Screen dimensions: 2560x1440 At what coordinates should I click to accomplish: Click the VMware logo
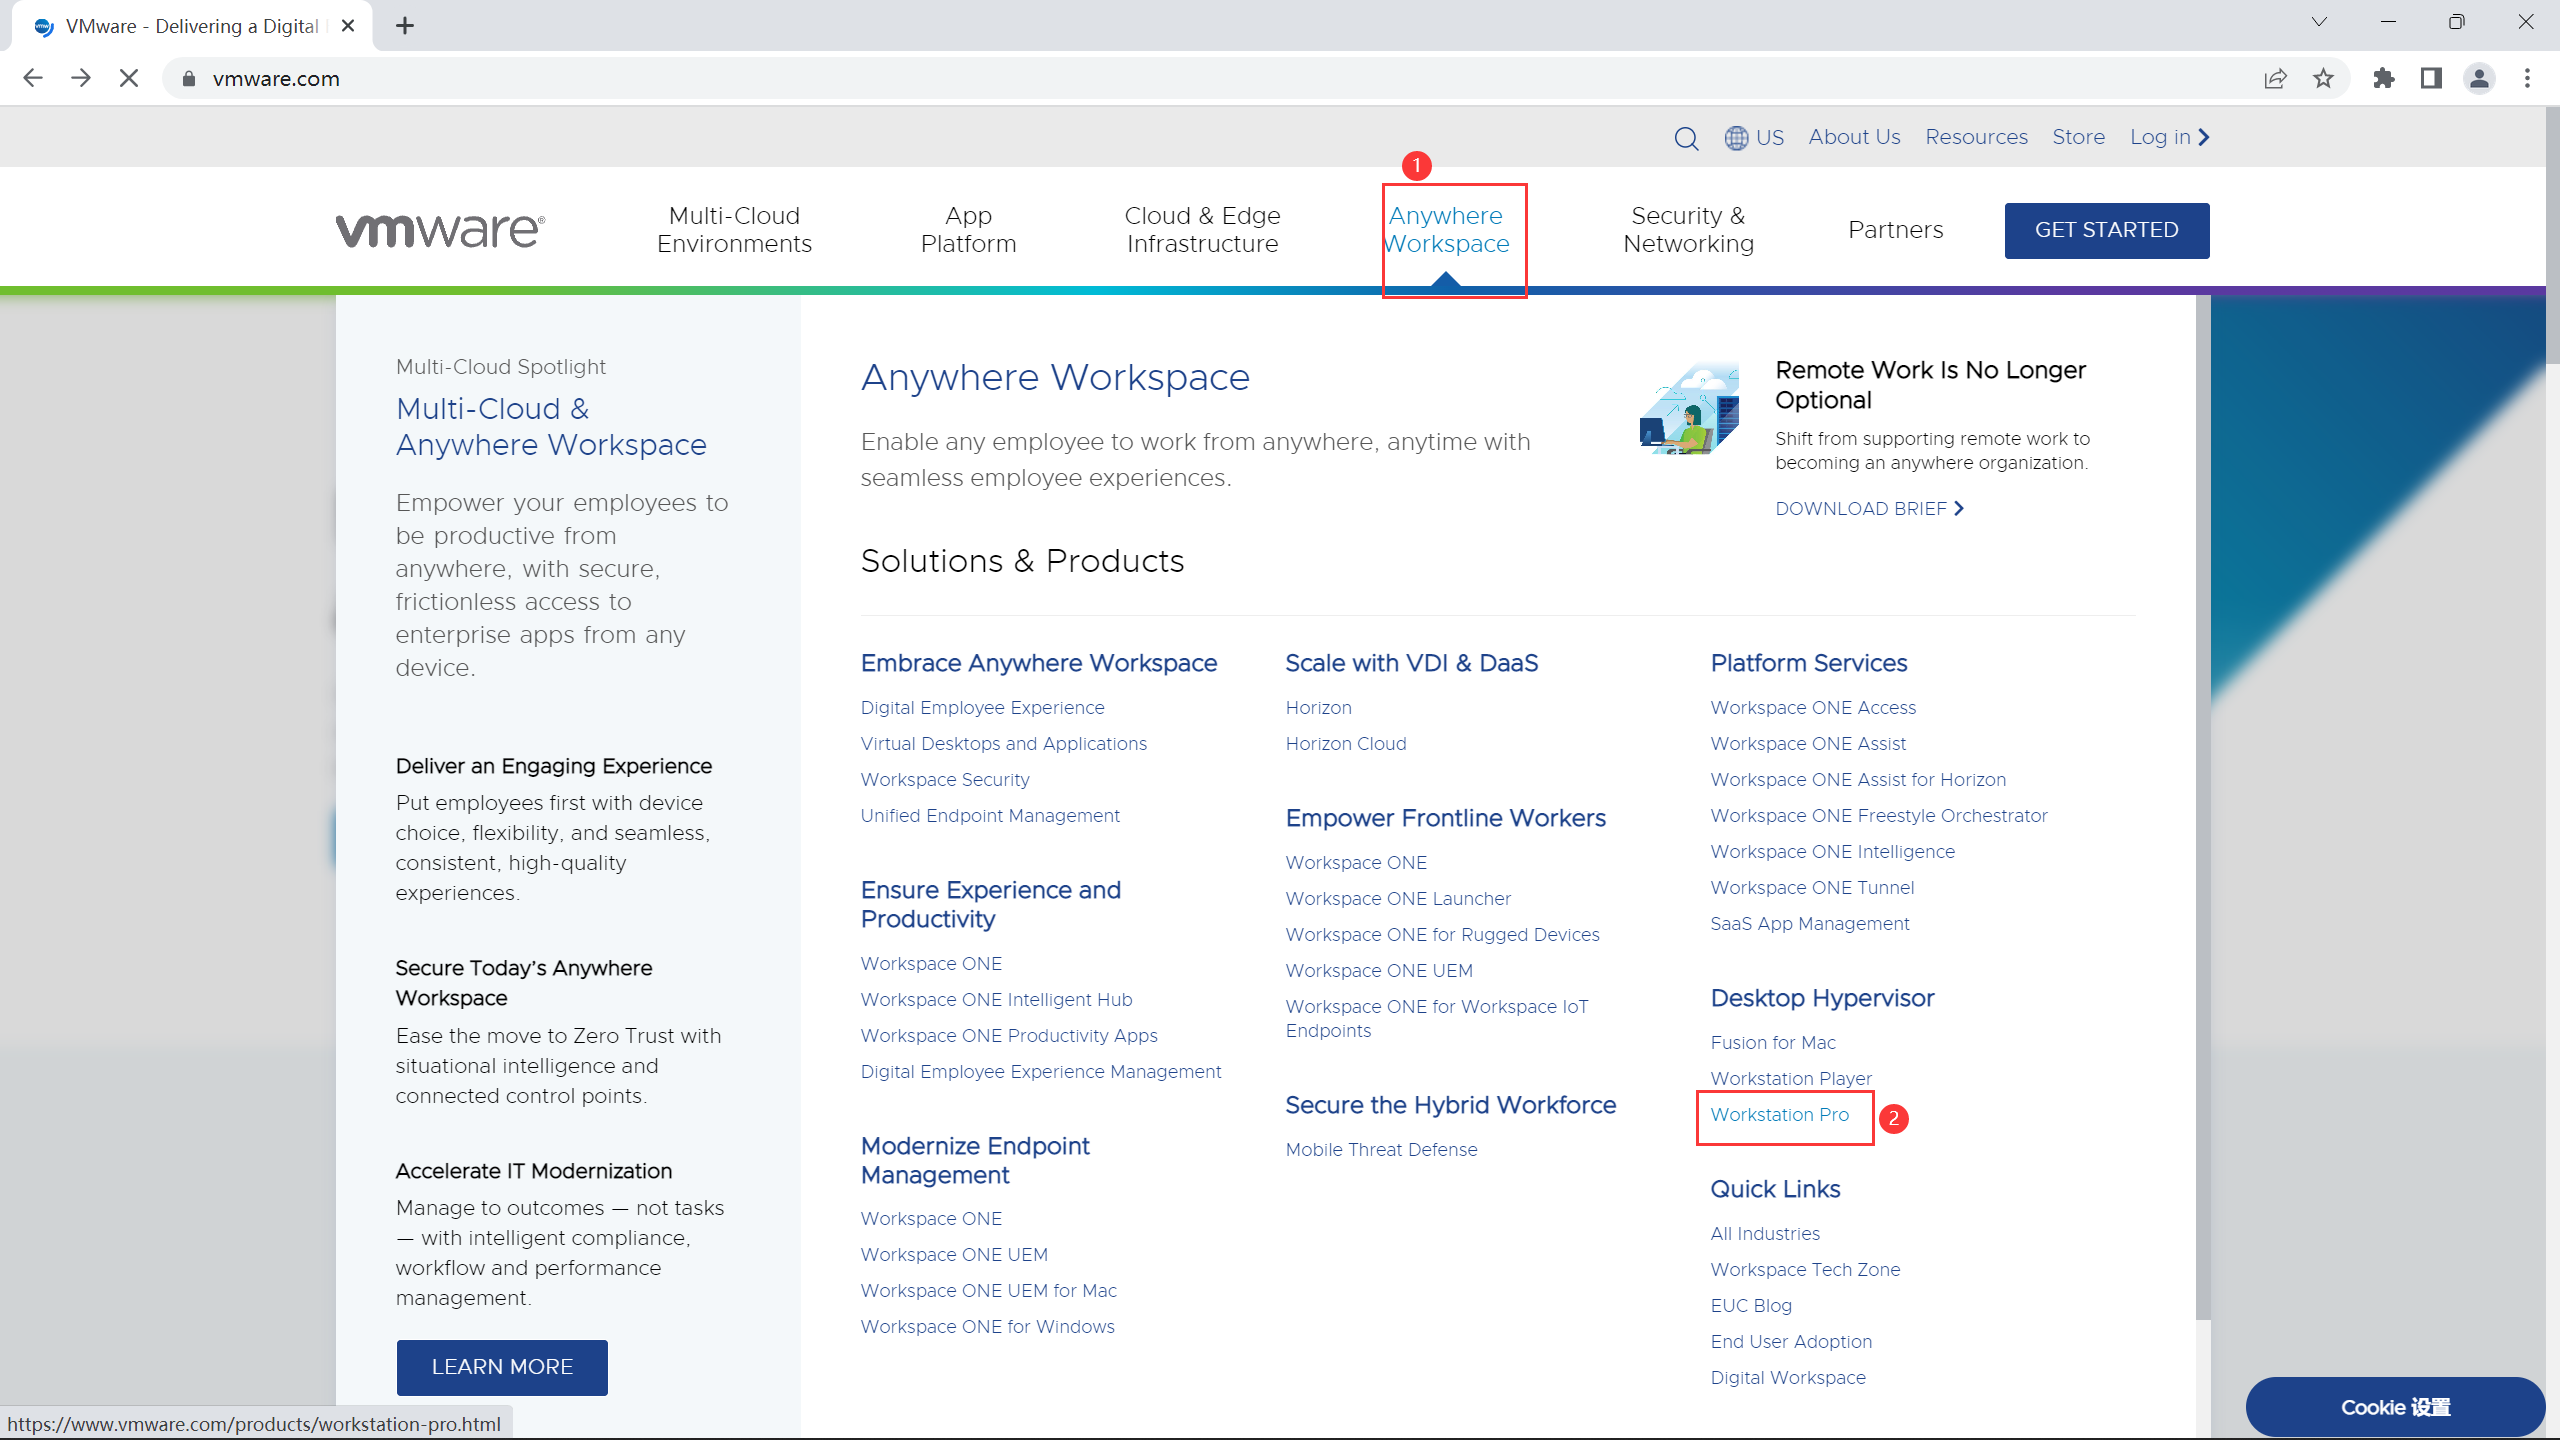(440, 230)
